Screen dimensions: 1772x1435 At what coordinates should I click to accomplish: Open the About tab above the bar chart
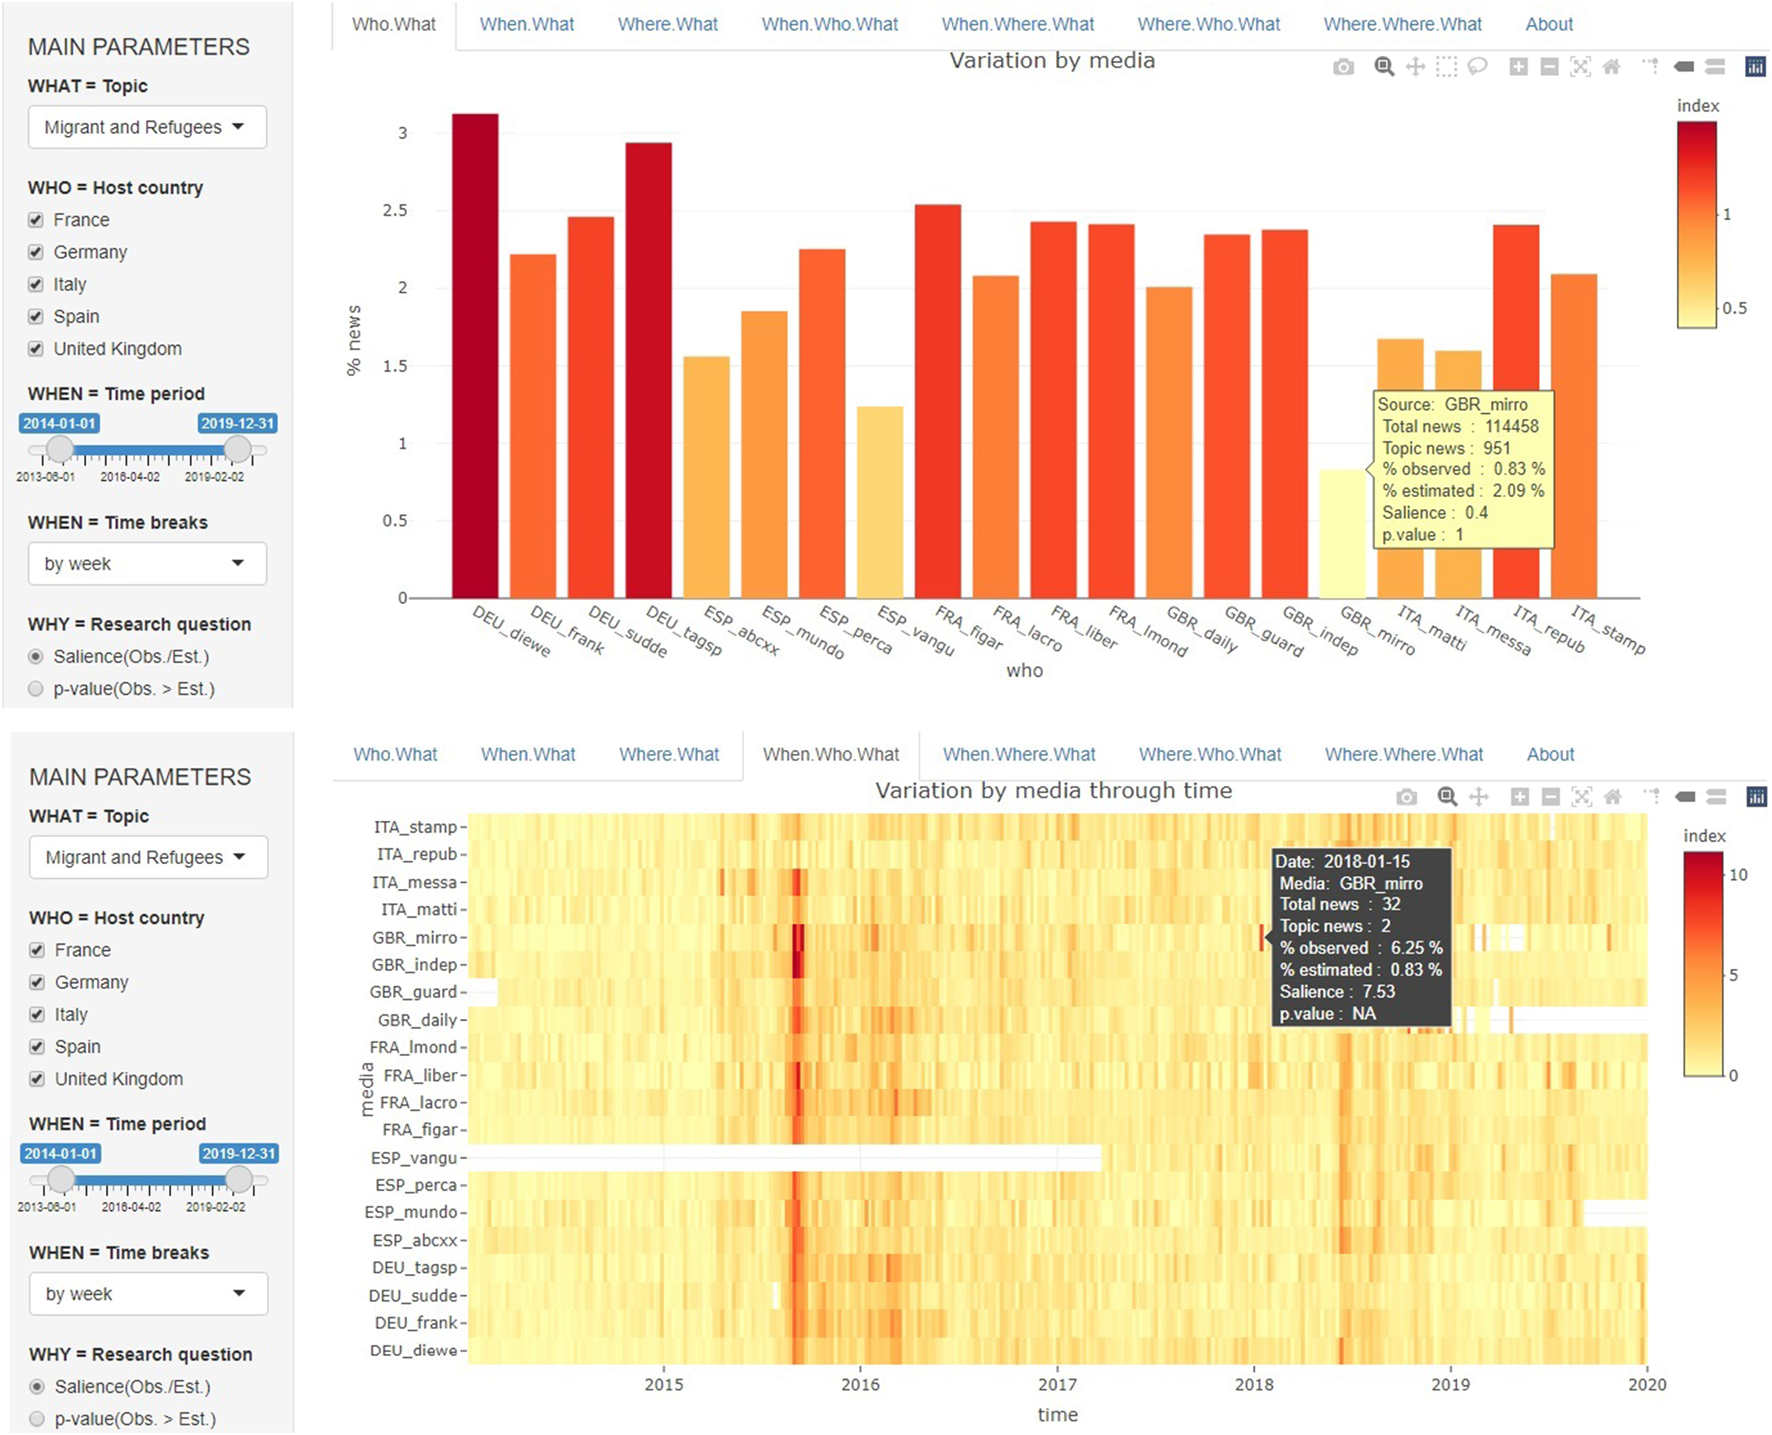(x=1548, y=24)
